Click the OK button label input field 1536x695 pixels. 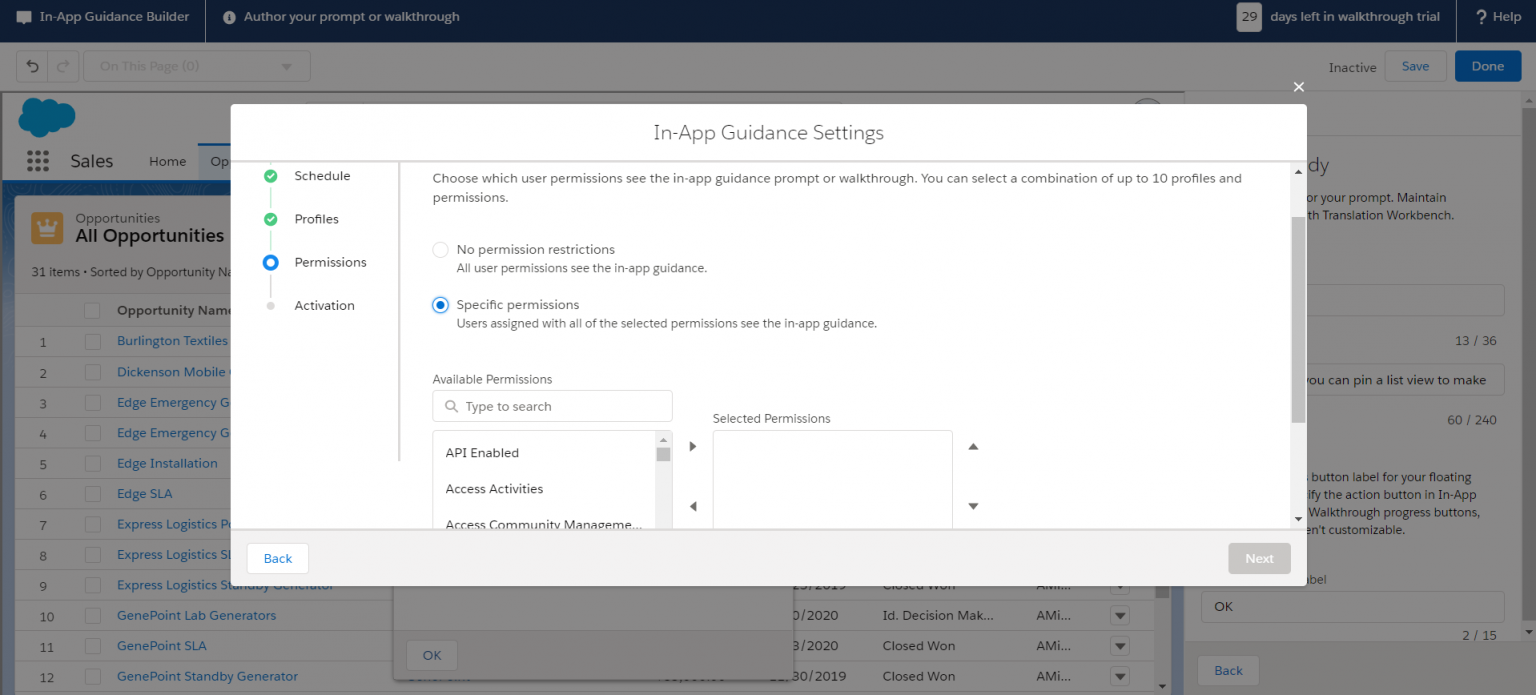1352,606
